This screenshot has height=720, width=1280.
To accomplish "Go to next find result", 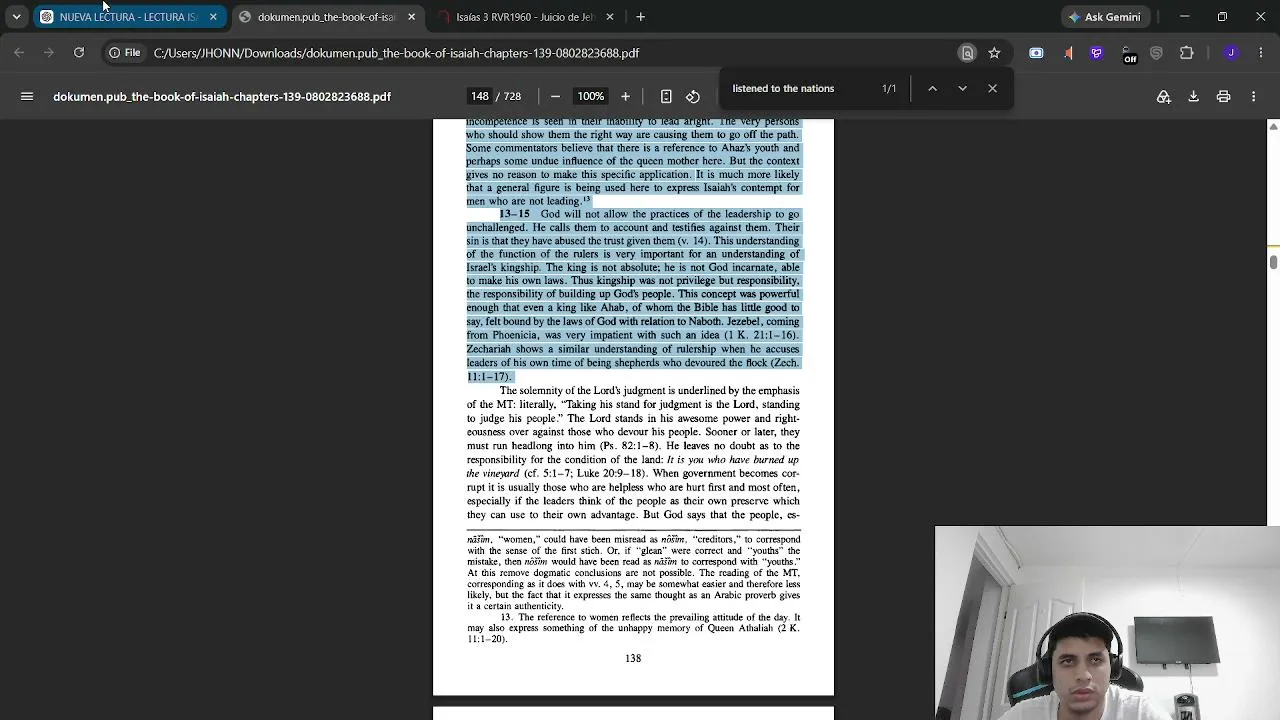I will [x=962, y=88].
